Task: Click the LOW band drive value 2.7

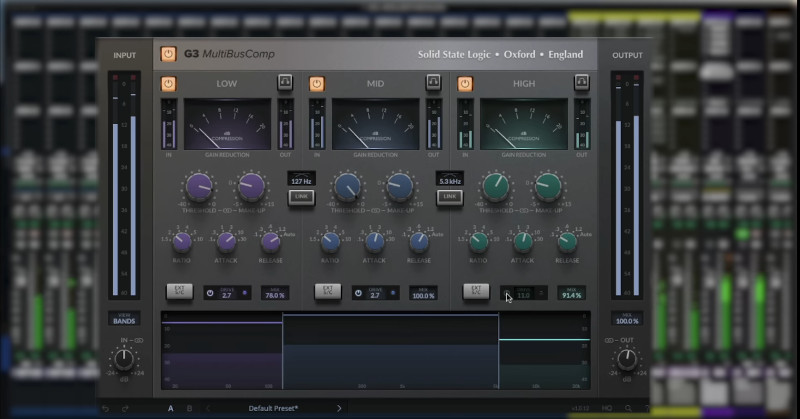Action: point(227,295)
